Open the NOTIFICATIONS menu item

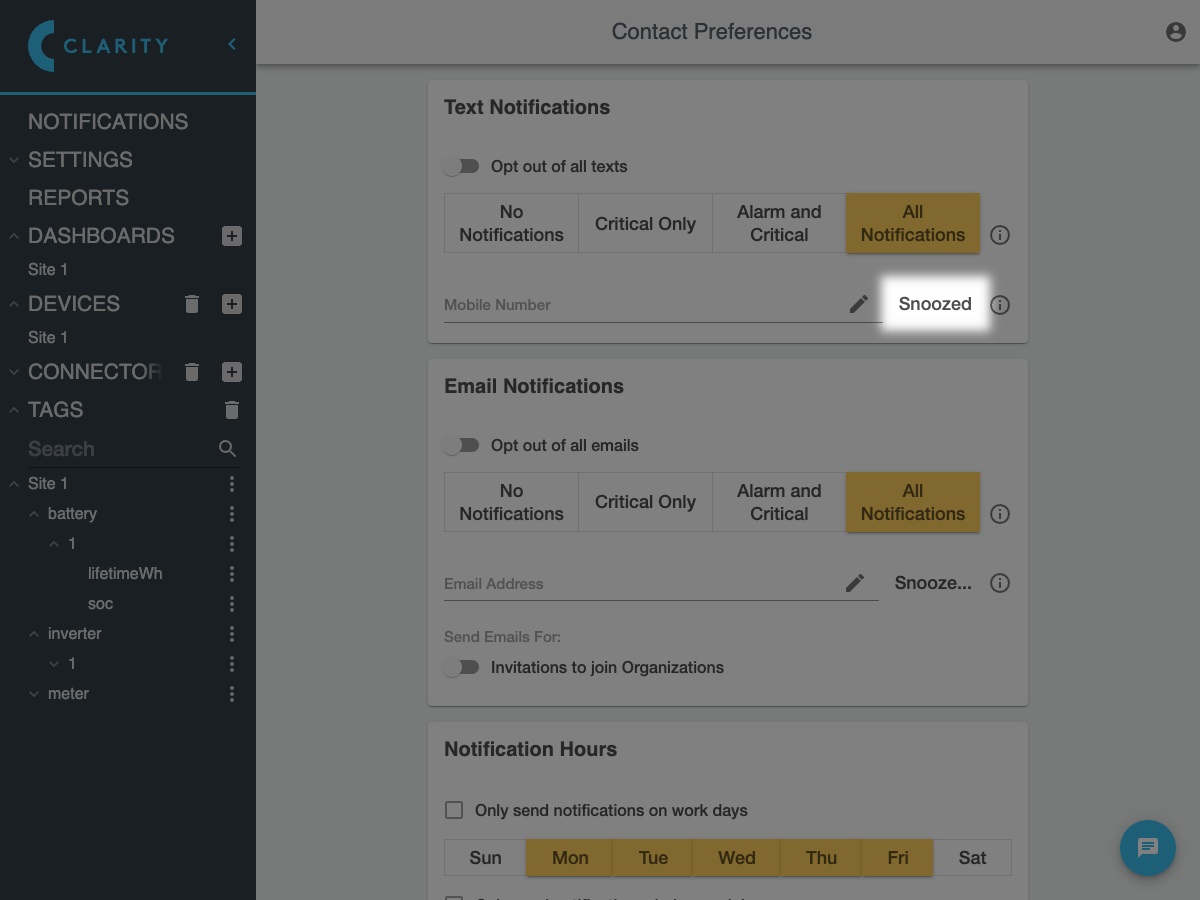(x=108, y=122)
